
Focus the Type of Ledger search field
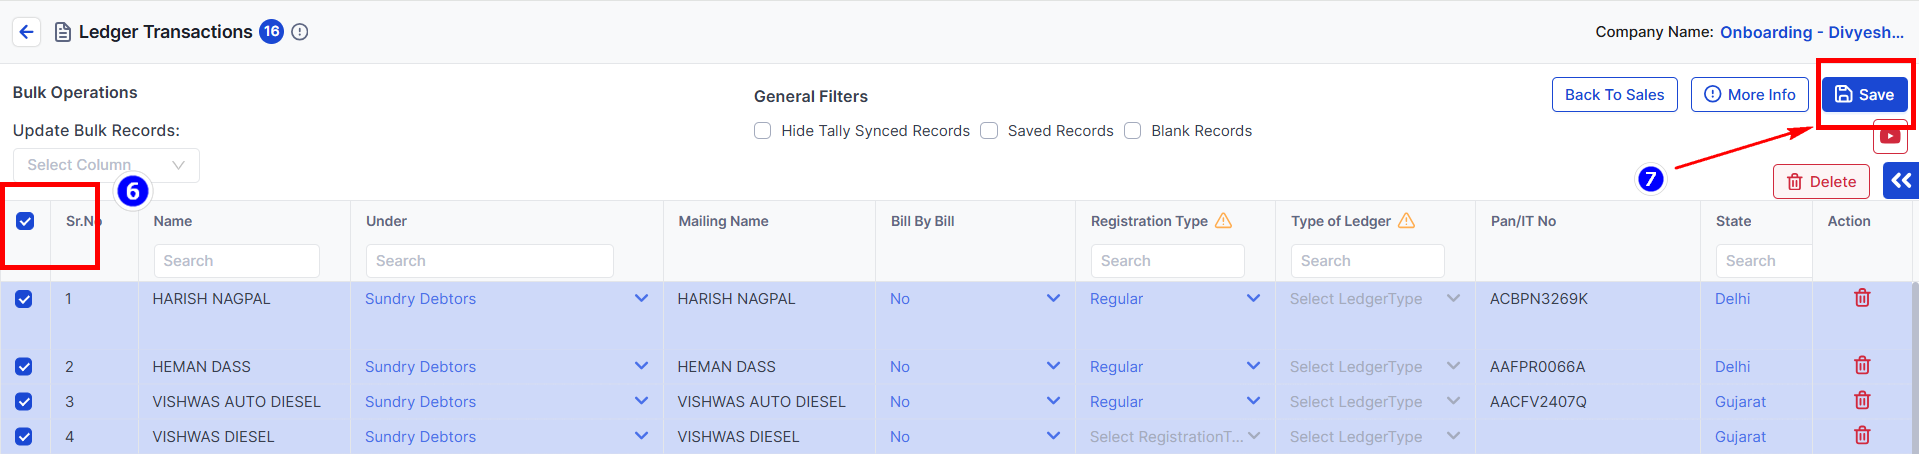point(1367,261)
